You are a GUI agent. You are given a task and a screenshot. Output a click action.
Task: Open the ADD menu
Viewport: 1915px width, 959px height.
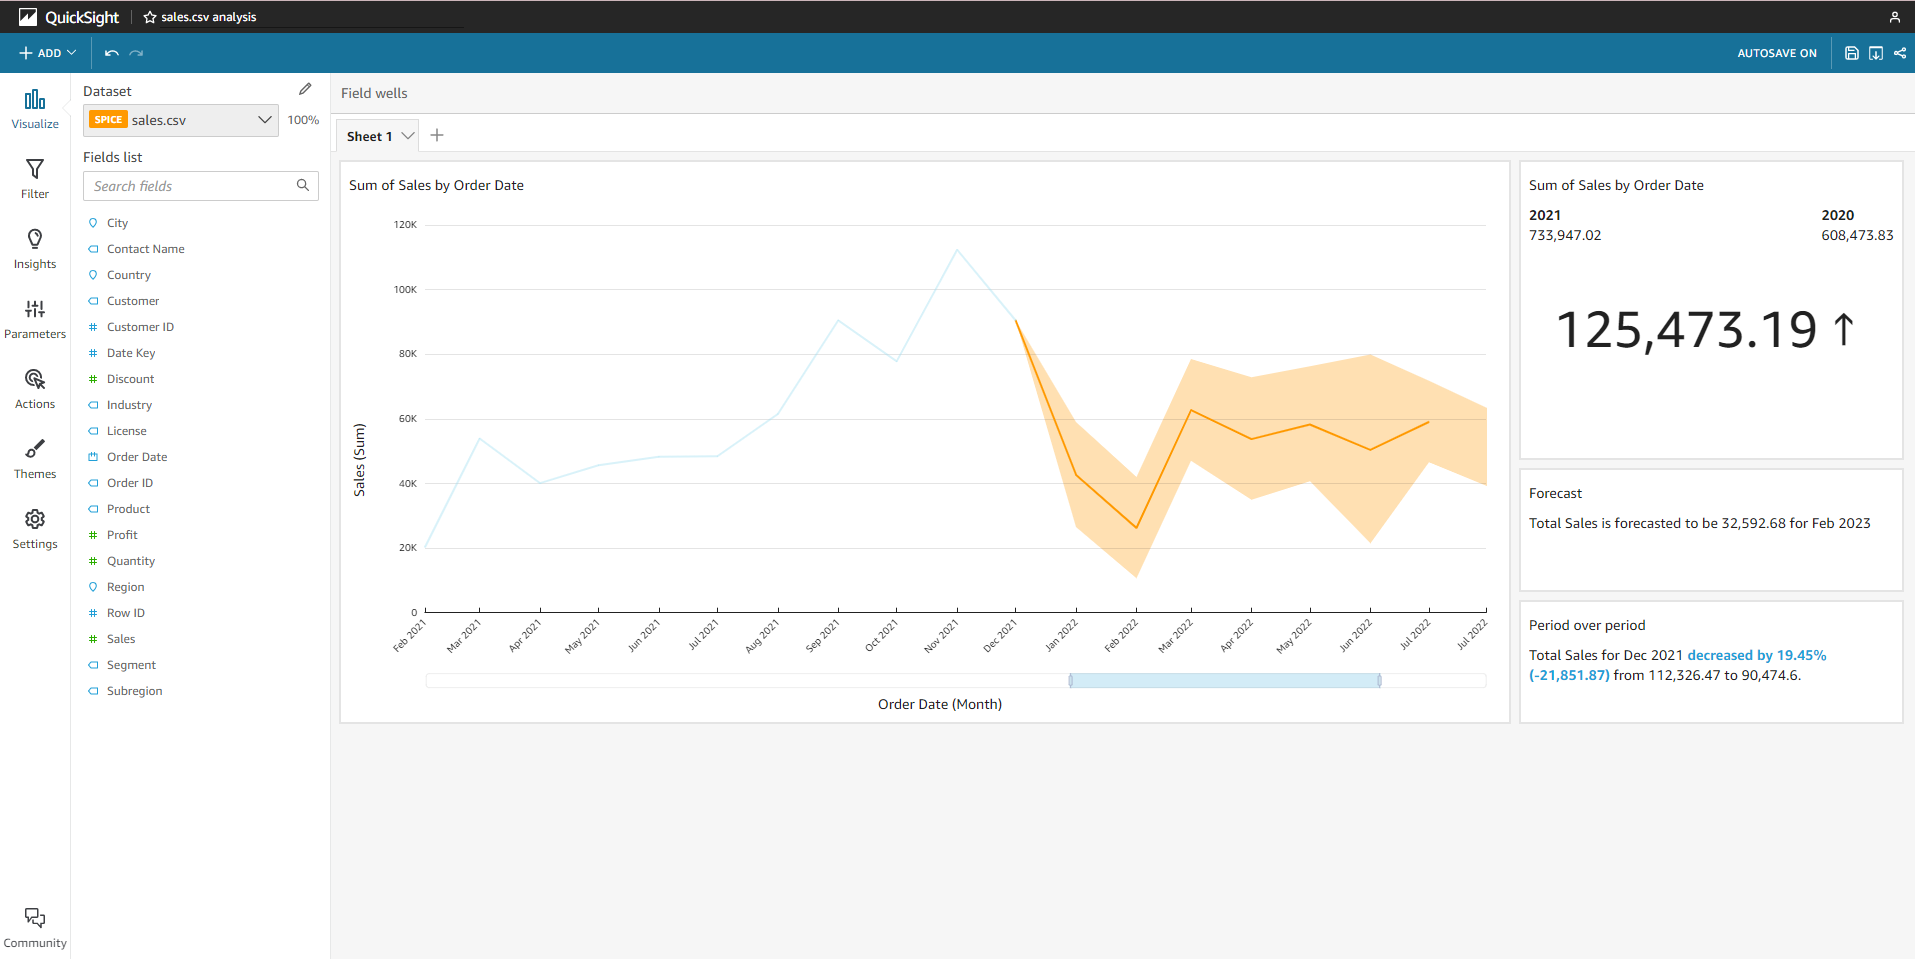47,53
